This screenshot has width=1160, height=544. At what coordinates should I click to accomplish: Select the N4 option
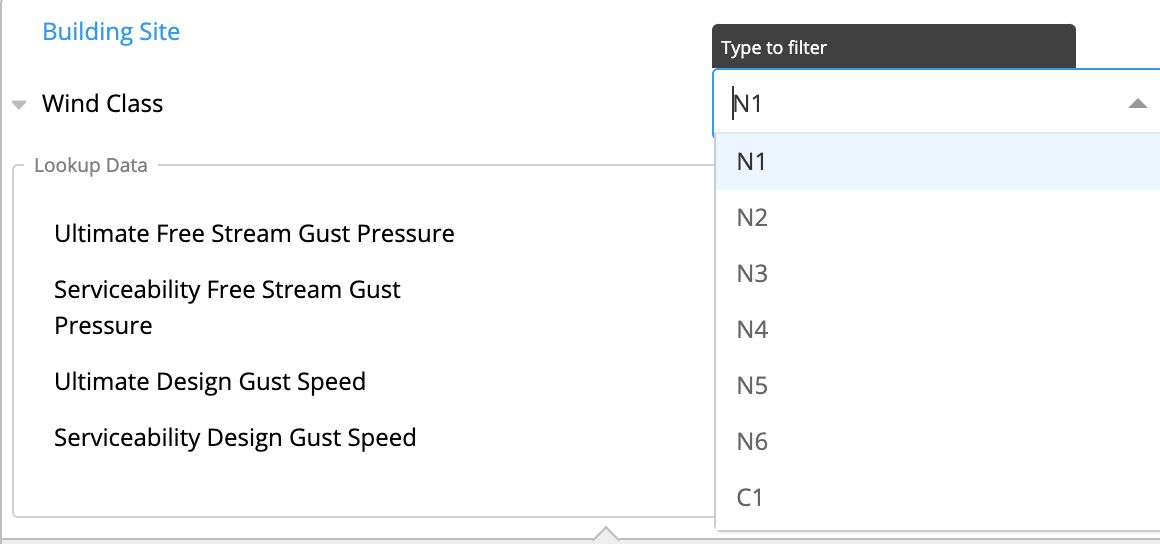tap(937, 329)
